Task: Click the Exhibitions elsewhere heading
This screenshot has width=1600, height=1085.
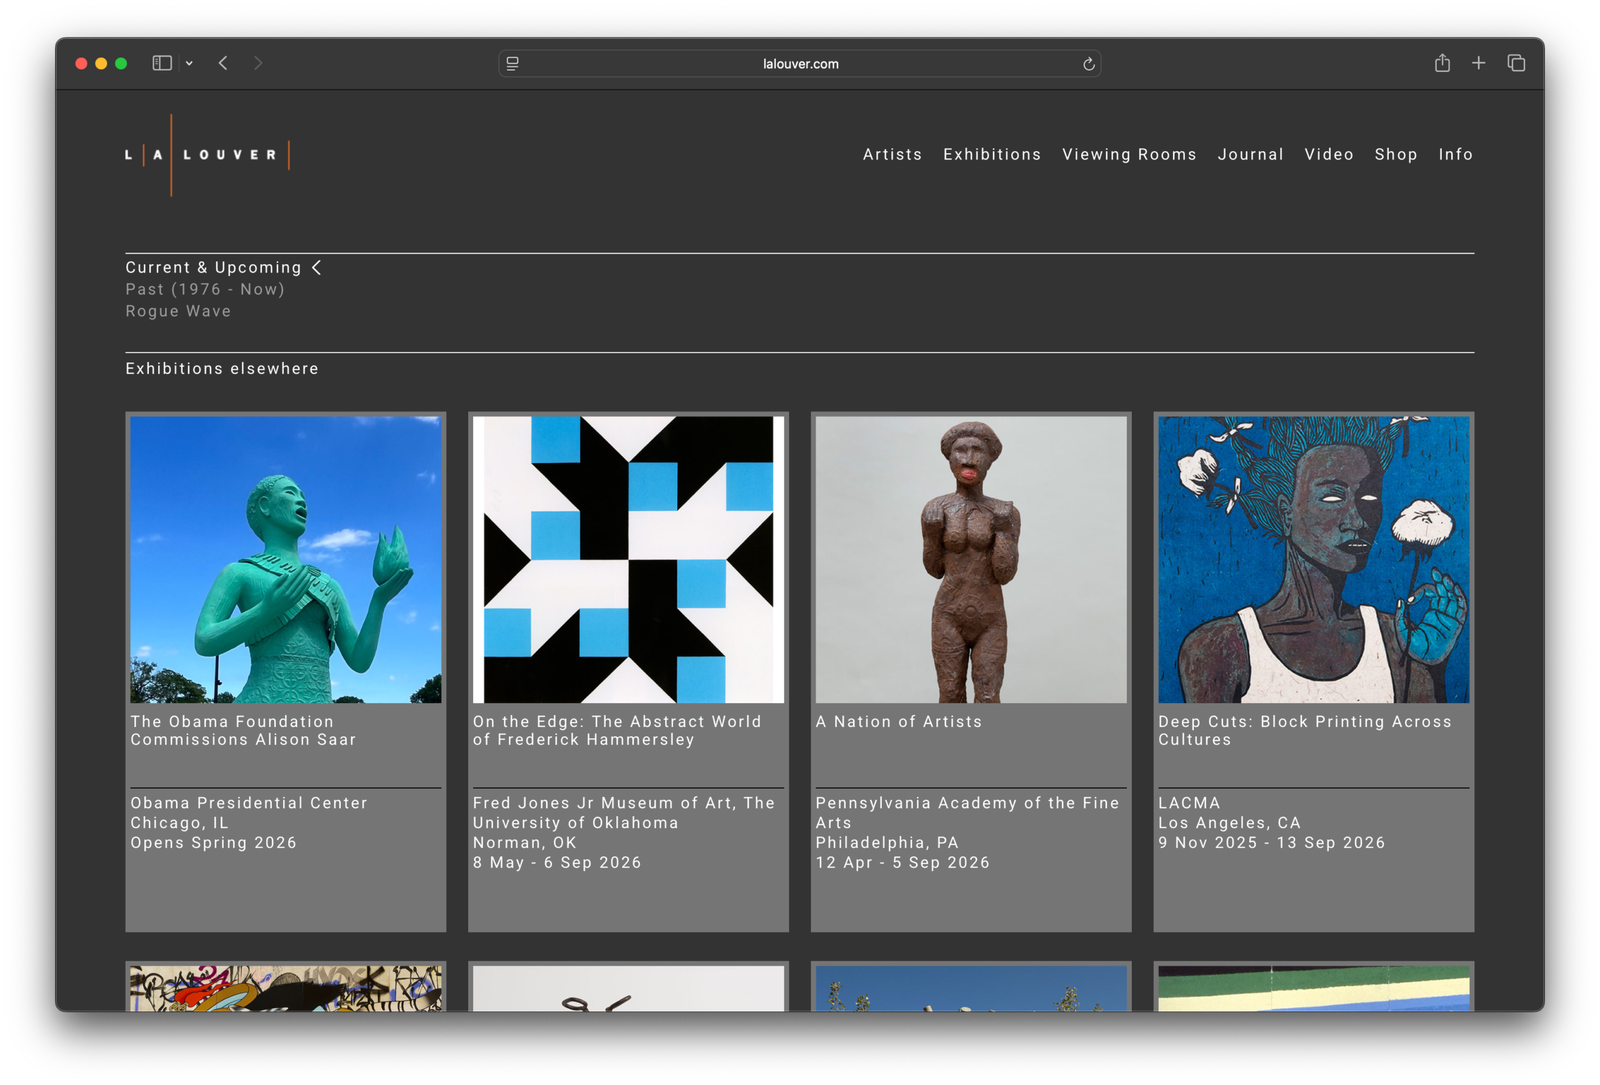Action: pos(222,369)
